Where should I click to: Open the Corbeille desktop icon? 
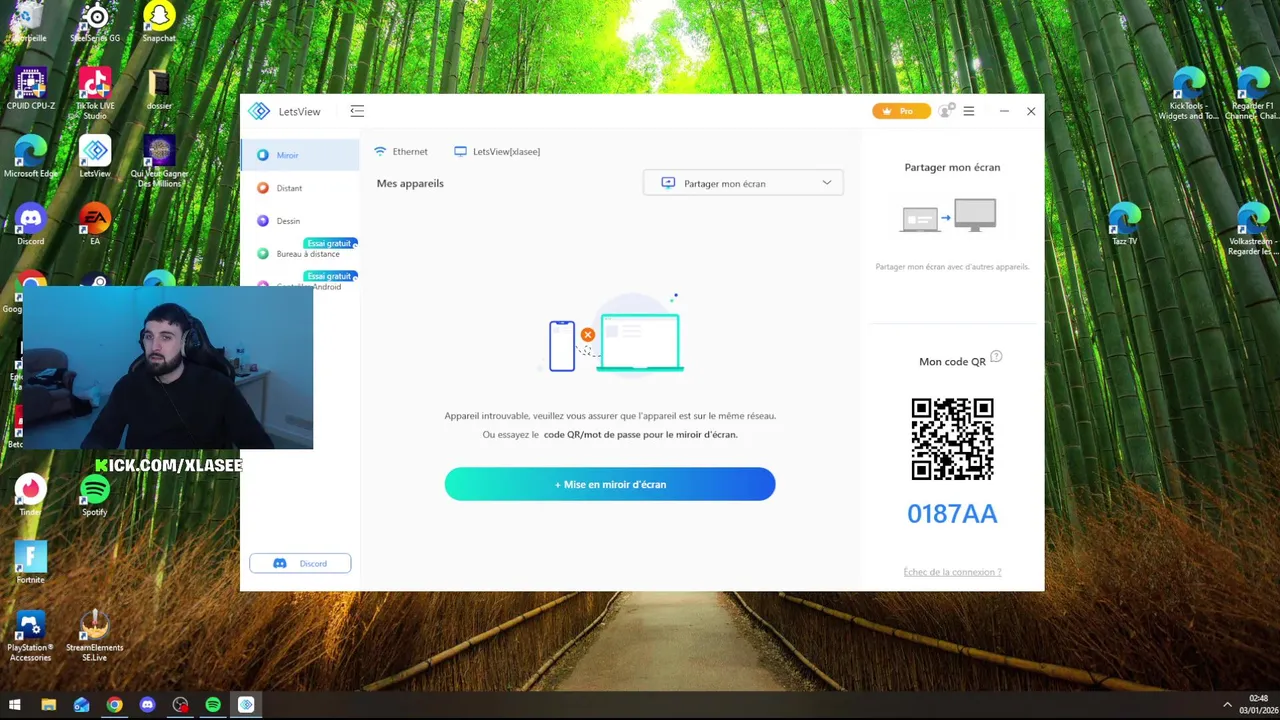click(30, 23)
